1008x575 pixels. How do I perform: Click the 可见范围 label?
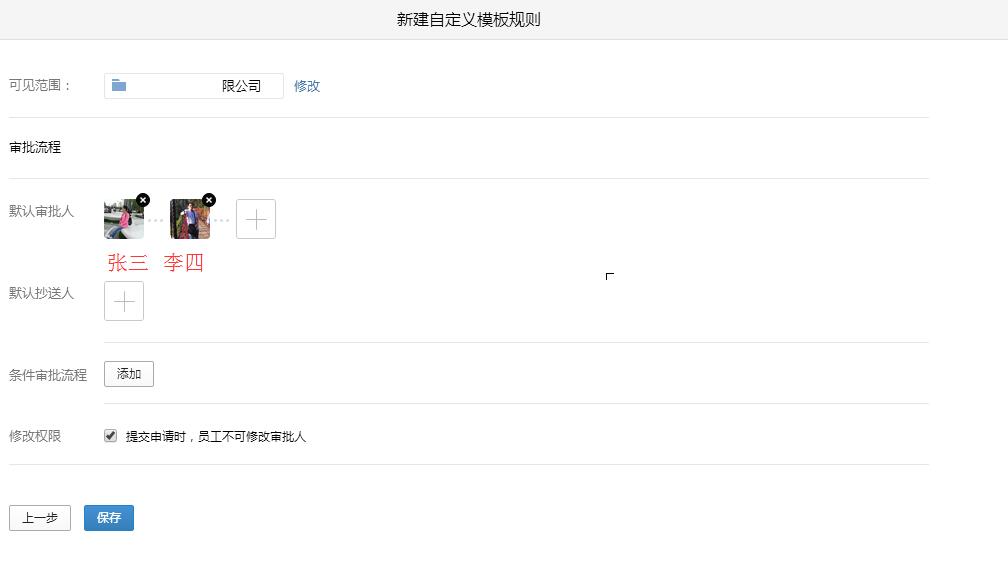tap(40, 86)
